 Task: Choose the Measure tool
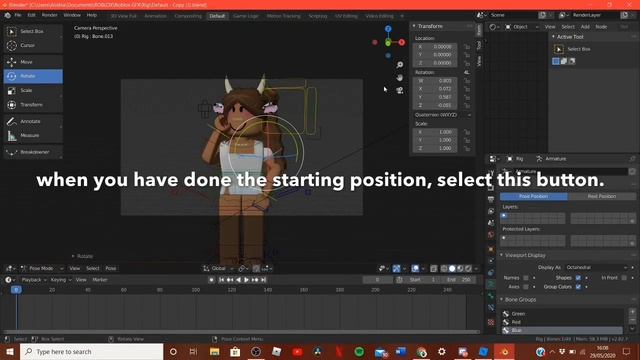point(33,135)
